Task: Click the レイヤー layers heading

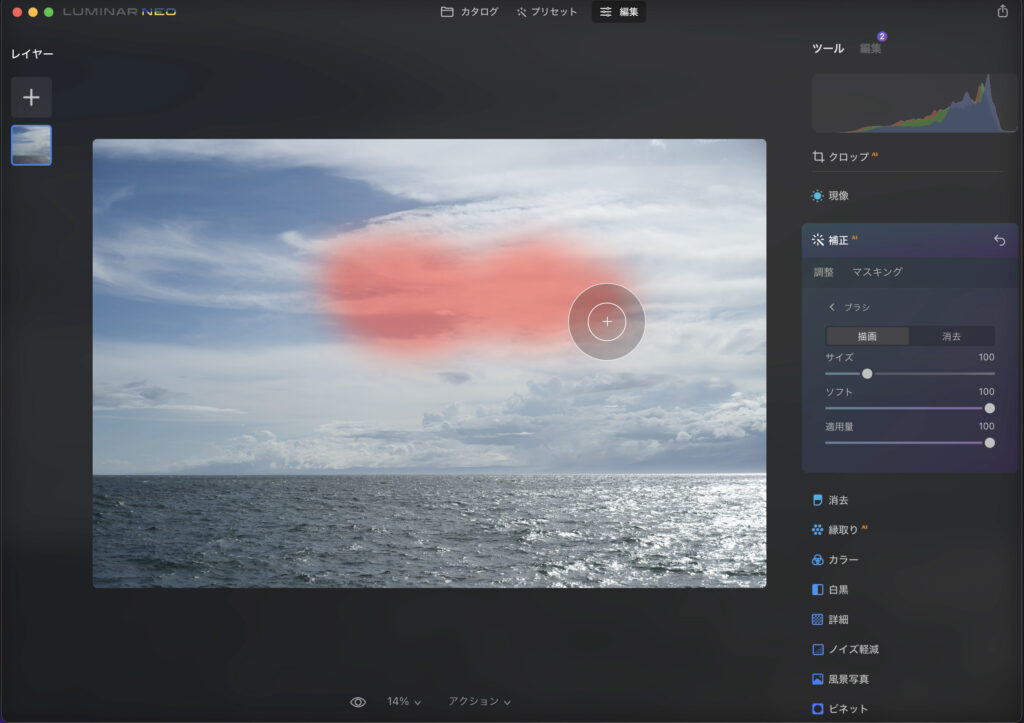Action: 32,54
